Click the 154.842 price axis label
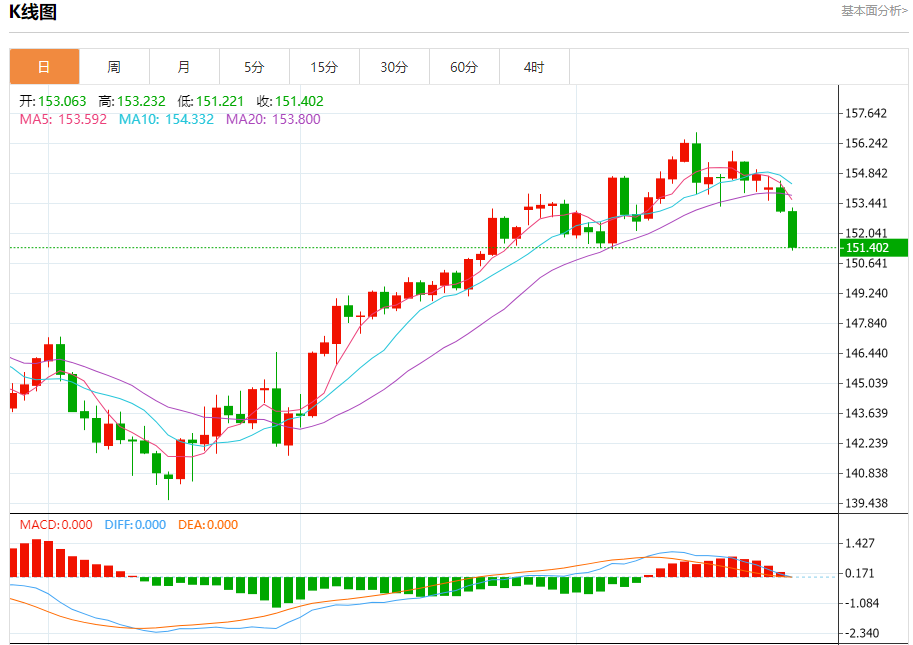Screen dimensions: 913x645 click(866, 173)
